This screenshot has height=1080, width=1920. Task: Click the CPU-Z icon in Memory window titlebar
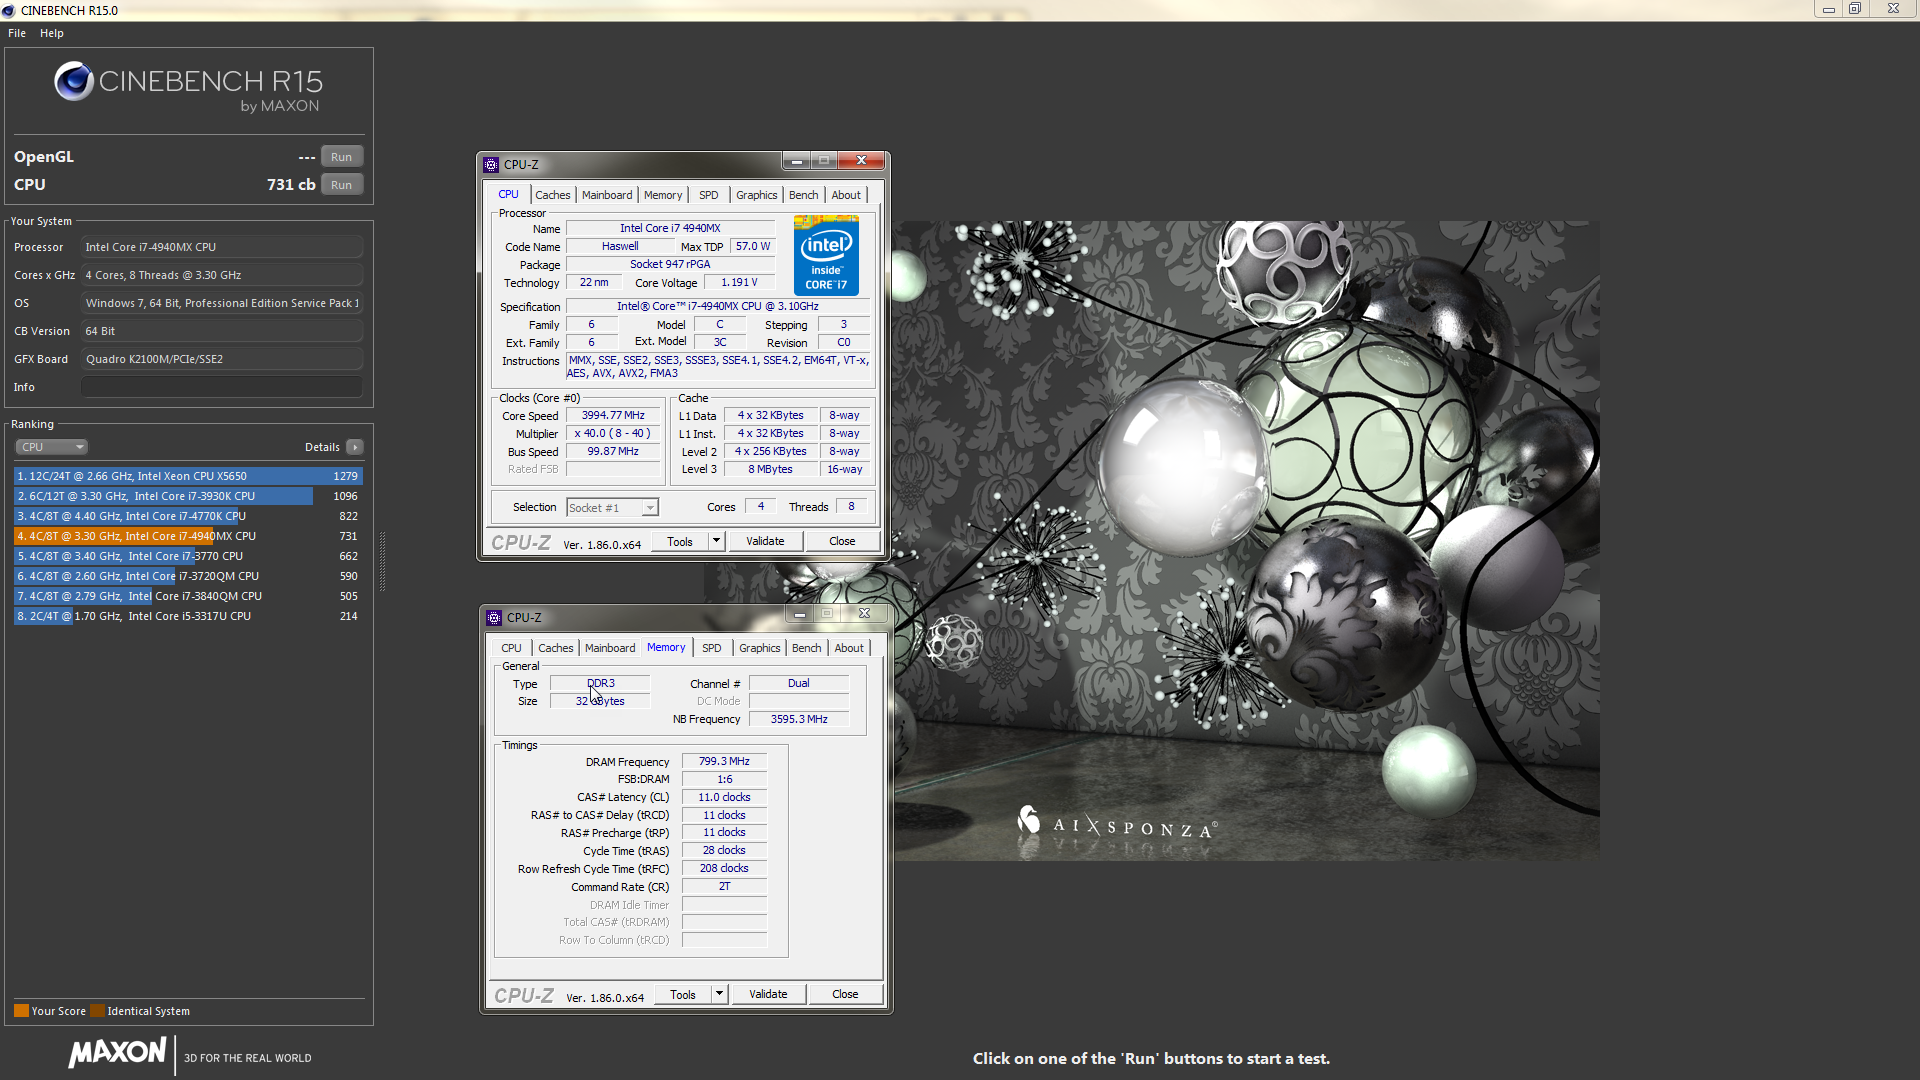(494, 618)
